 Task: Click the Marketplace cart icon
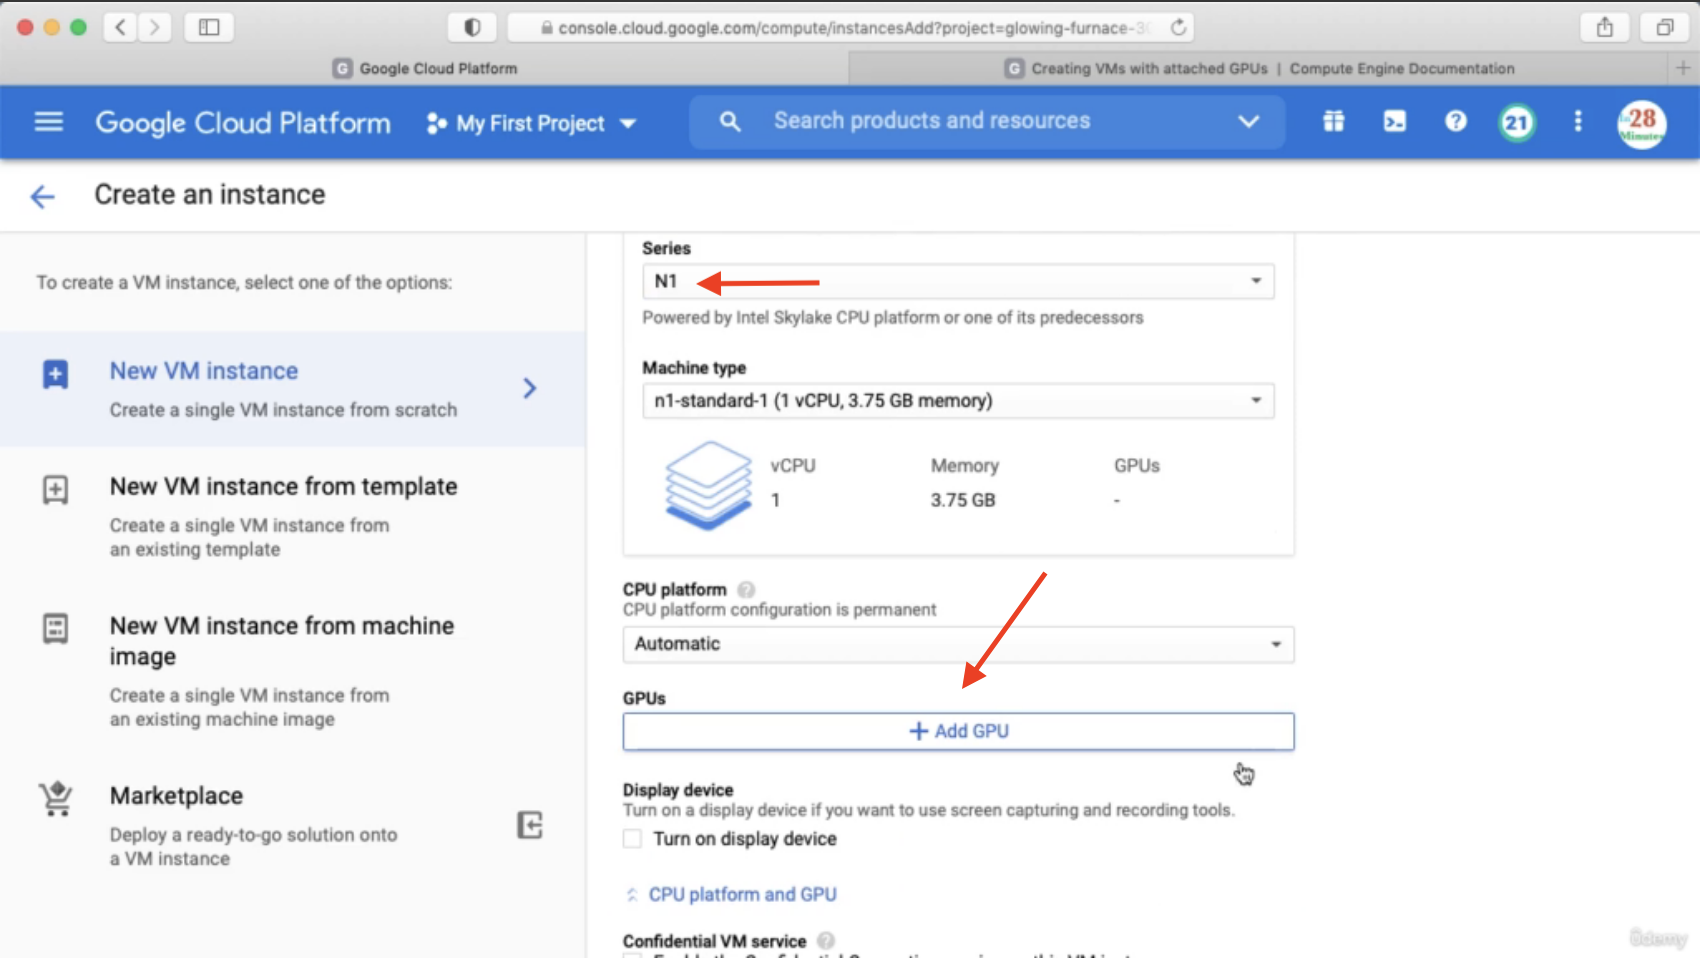[x=56, y=799]
